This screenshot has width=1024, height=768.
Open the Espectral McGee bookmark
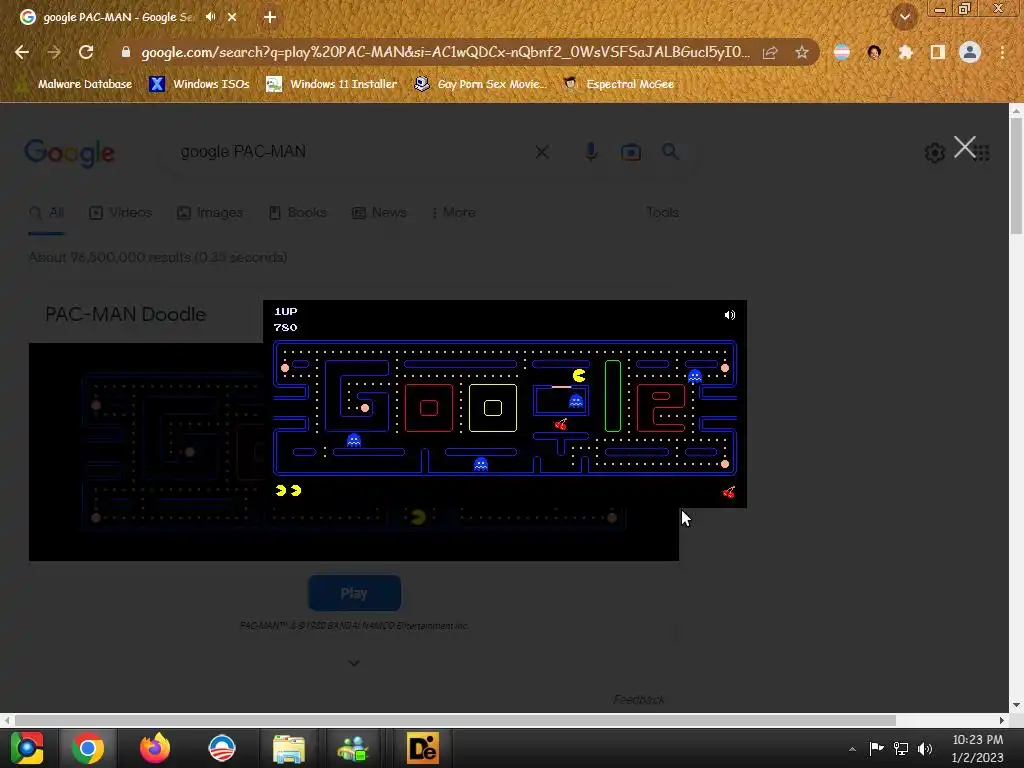pos(619,84)
